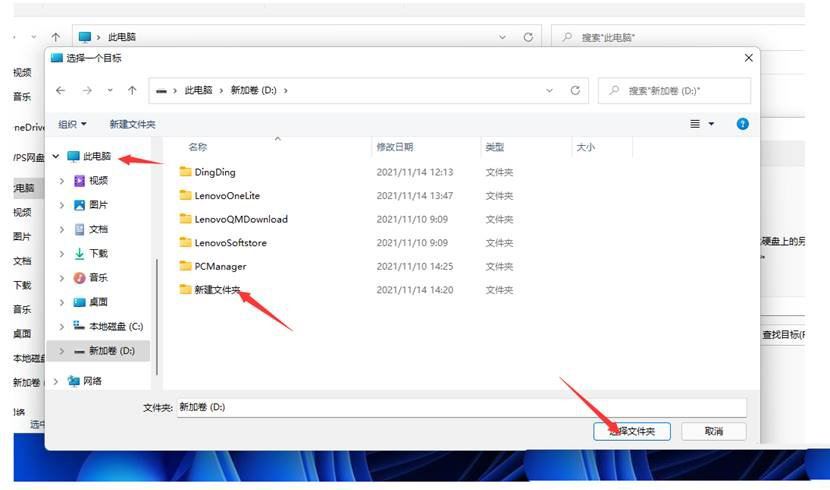The image size is (830, 490).
Task: Select 此电脑 in navigation tree
Action: click(x=97, y=156)
